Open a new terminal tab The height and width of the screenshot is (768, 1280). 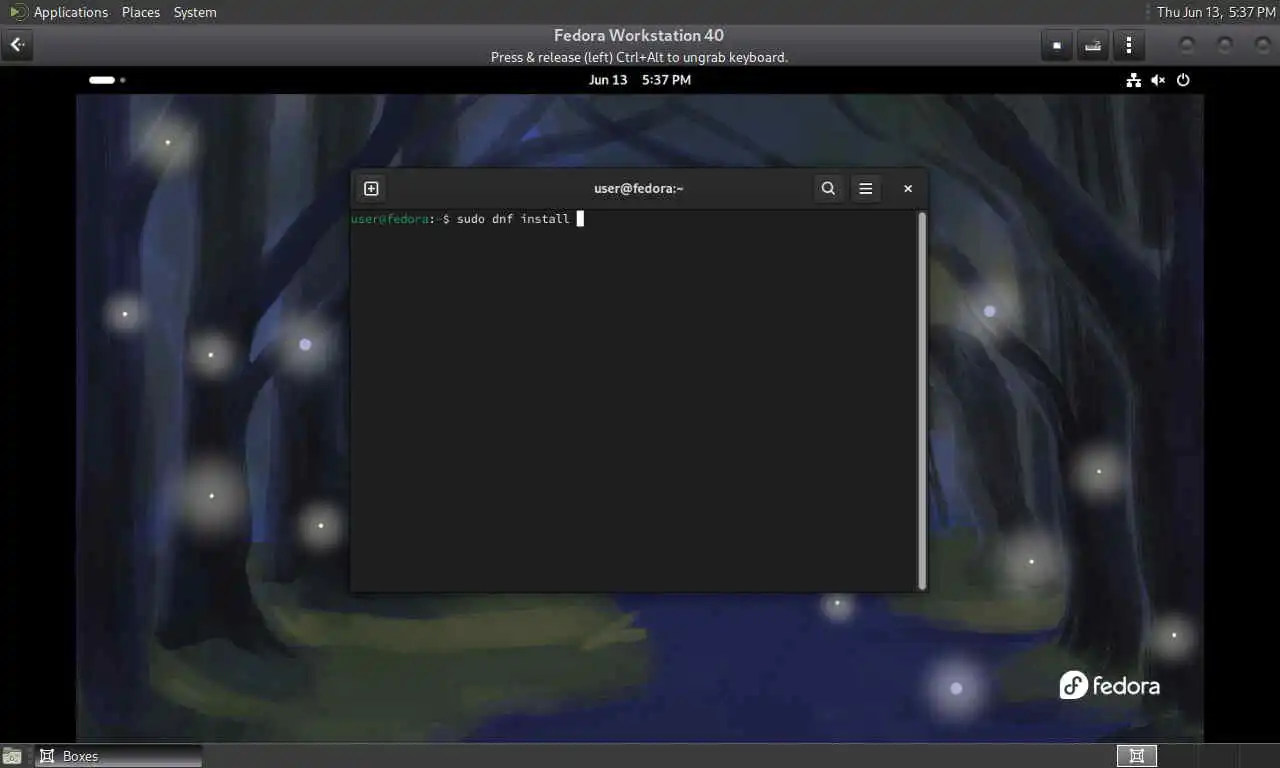371,188
